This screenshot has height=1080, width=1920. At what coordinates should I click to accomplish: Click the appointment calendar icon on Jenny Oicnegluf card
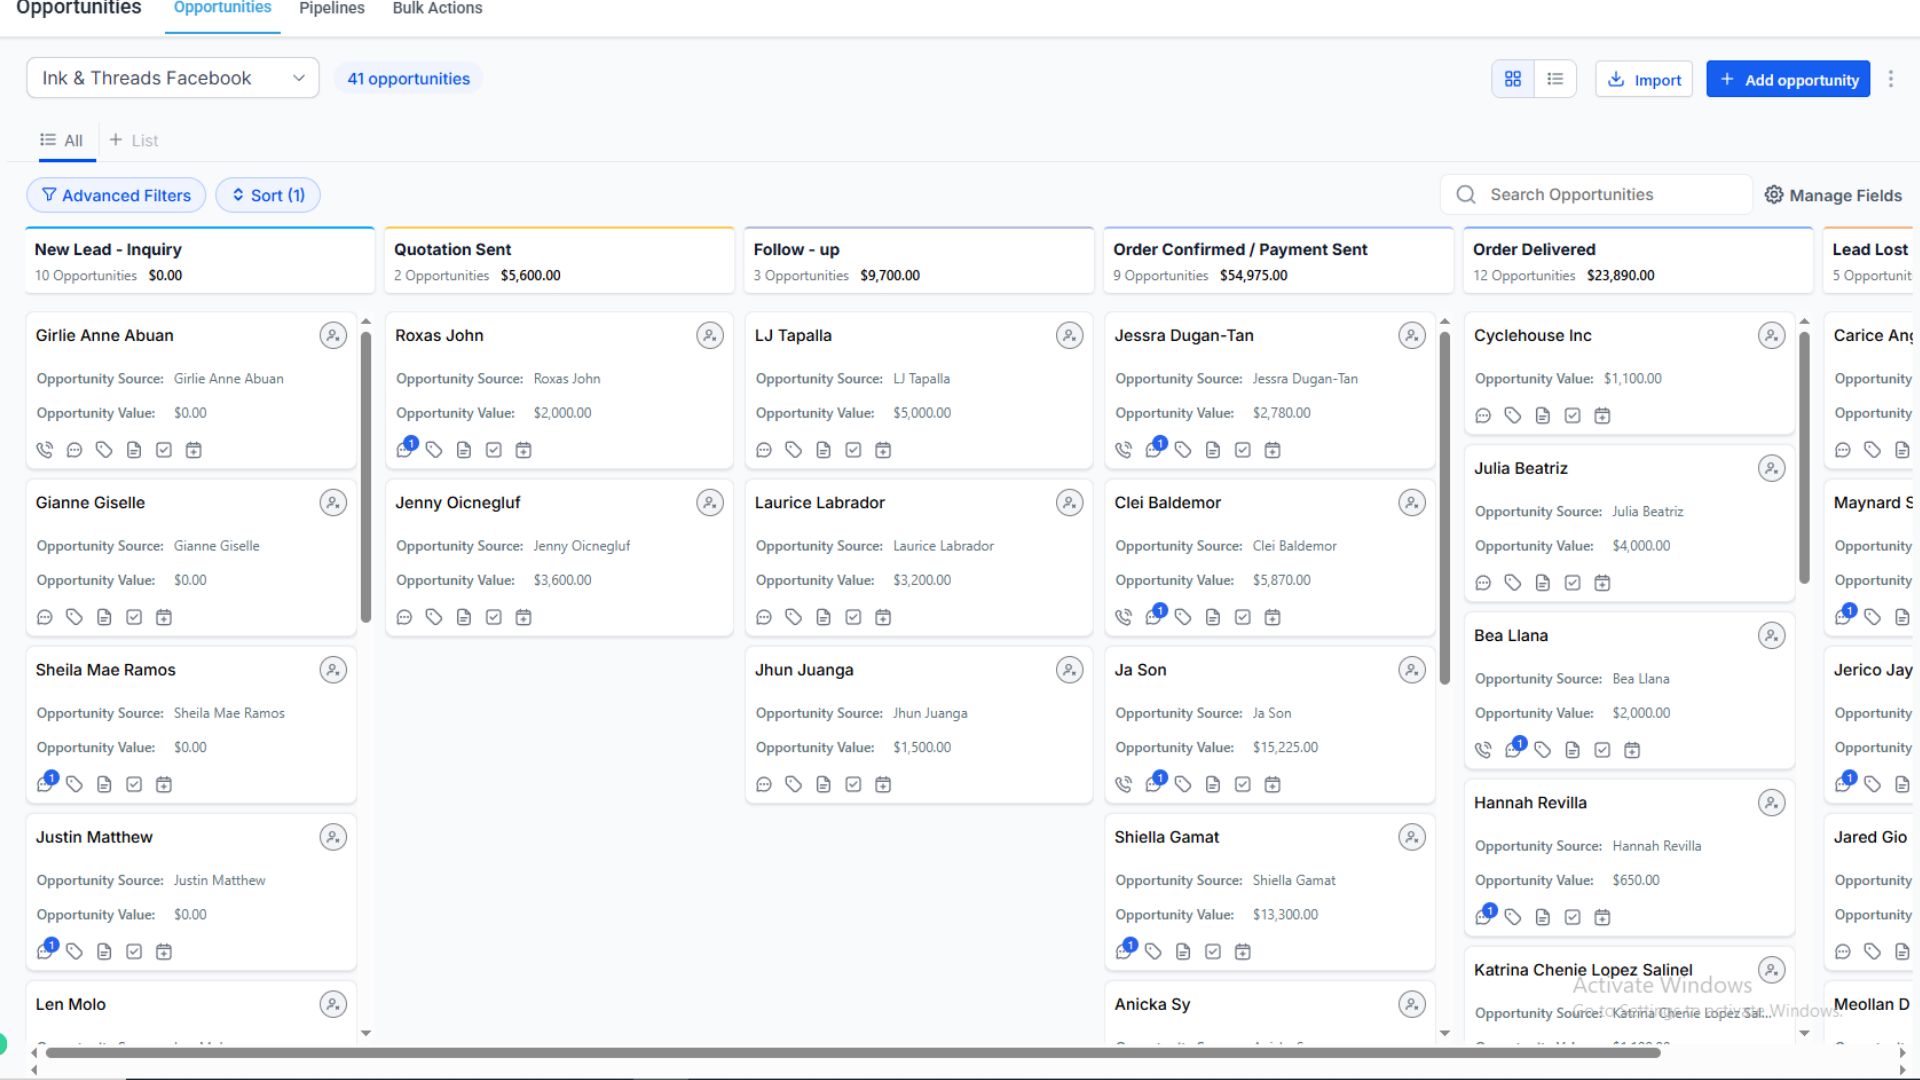(x=523, y=617)
